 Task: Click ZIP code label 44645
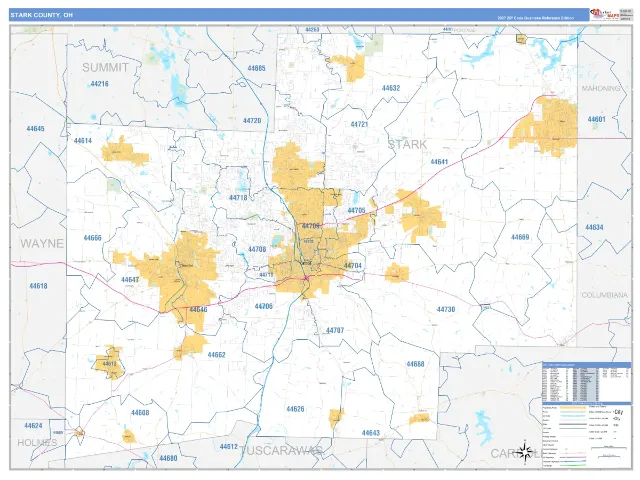click(35, 129)
